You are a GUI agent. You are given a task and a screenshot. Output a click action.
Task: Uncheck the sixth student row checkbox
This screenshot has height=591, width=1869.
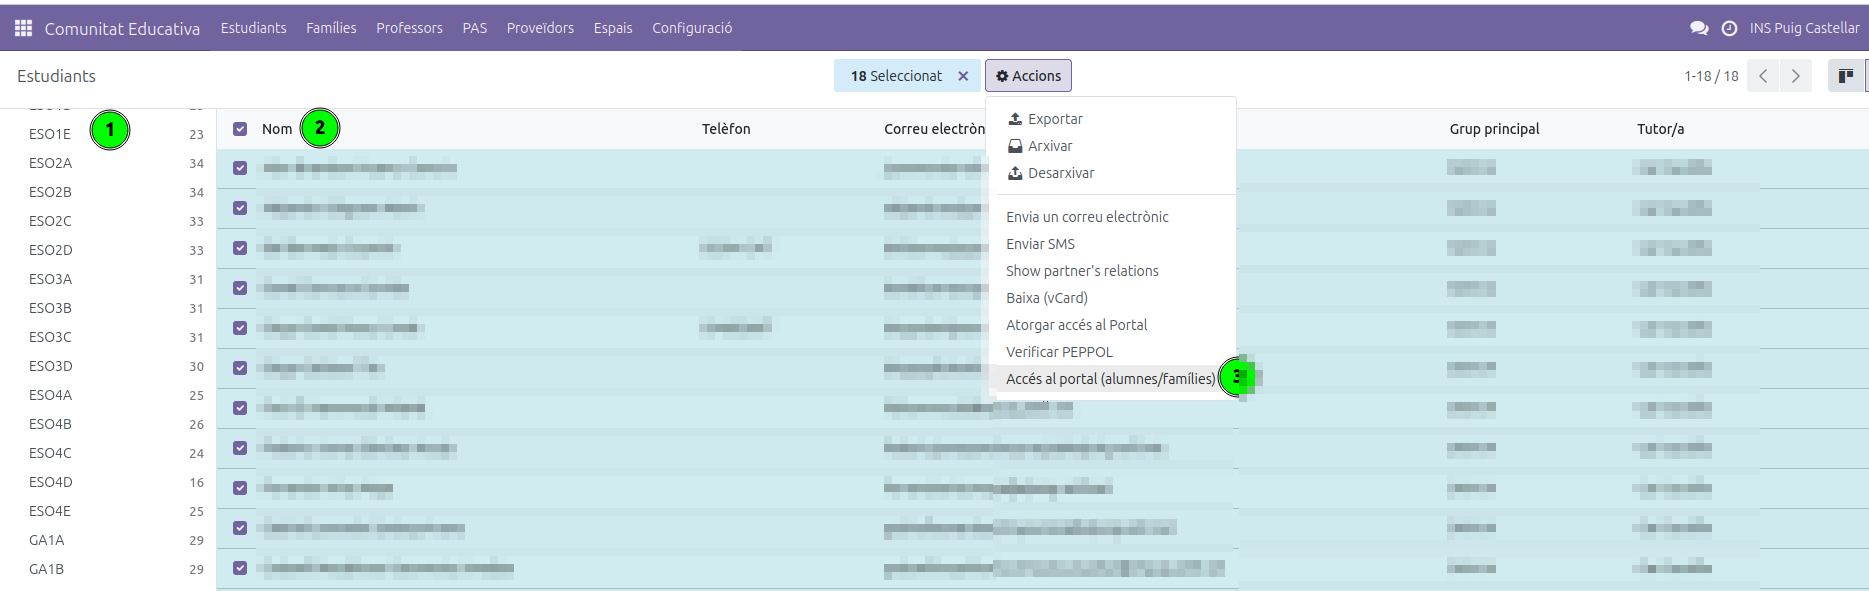coord(240,368)
